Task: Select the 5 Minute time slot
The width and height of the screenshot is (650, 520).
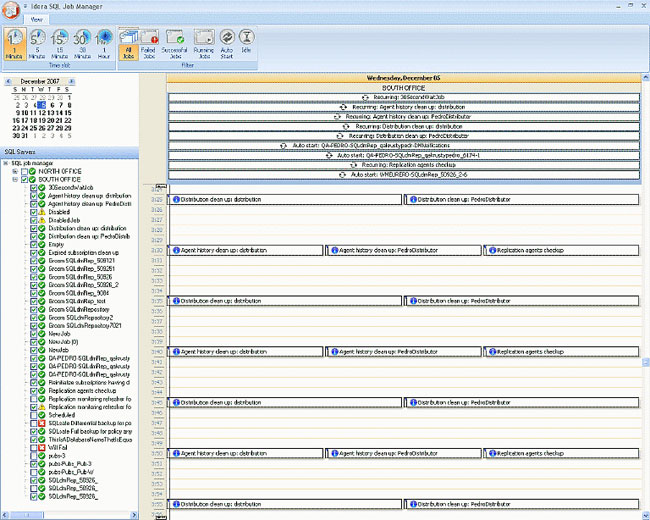Action: pyautogui.click(x=37, y=44)
